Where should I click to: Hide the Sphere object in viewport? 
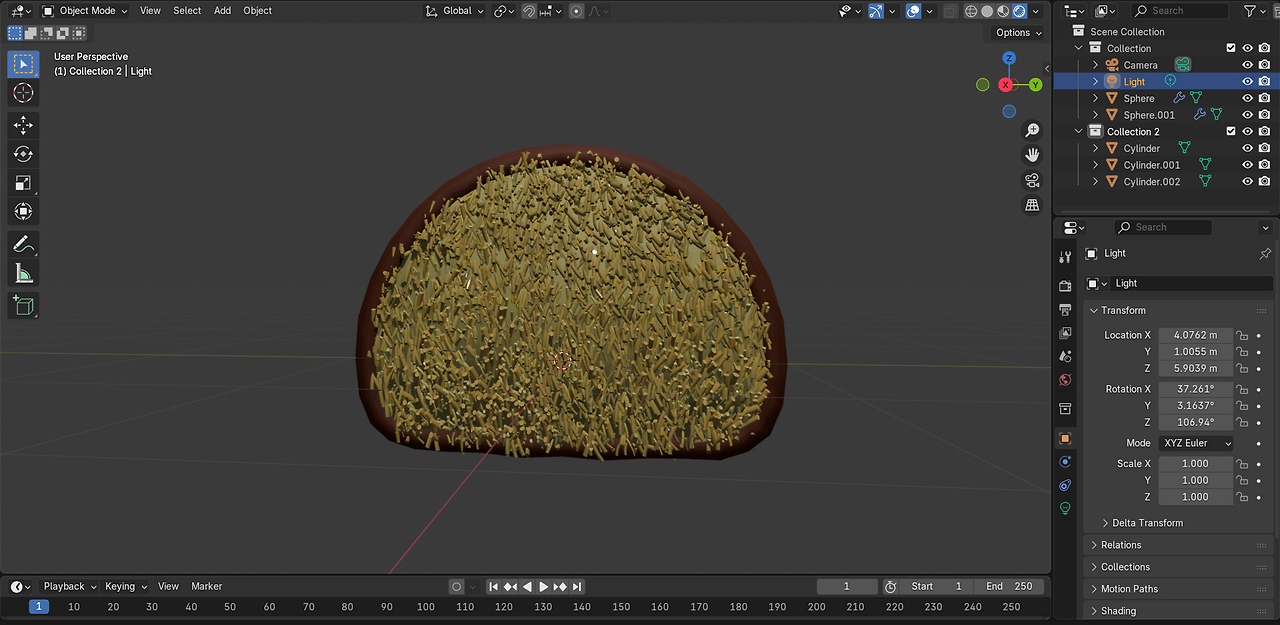tap(1247, 98)
